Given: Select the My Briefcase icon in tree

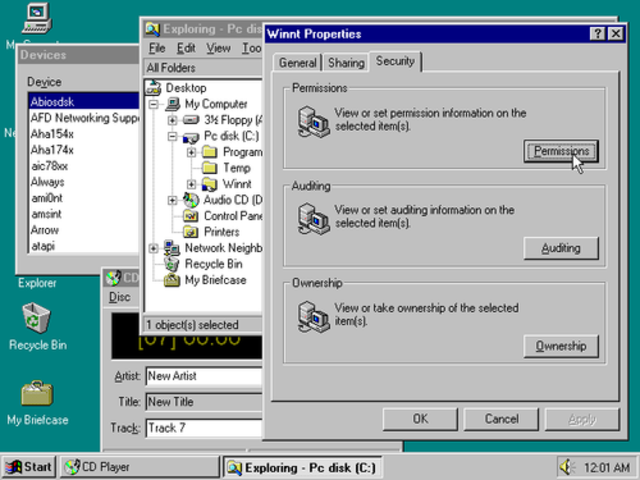Looking at the screenshot, I should 172,280.
